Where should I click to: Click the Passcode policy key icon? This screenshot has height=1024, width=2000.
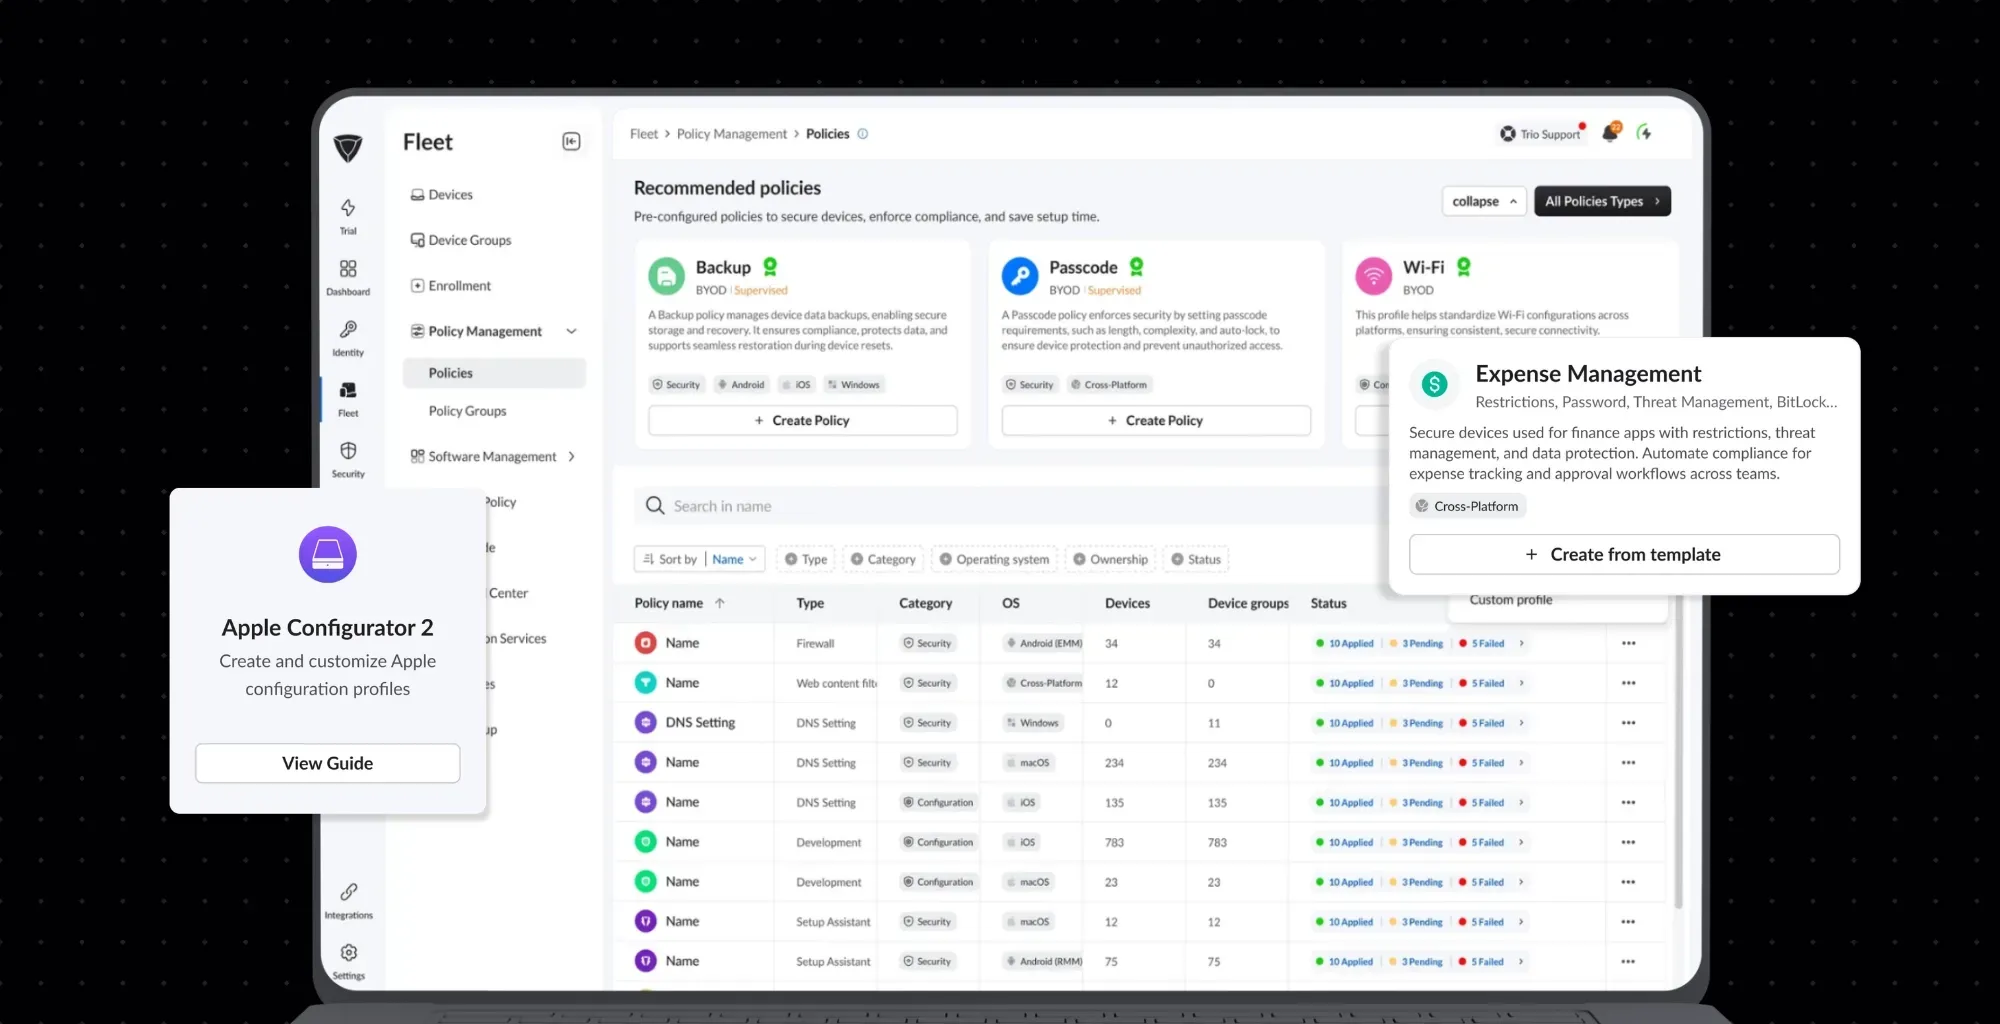tap(1020, 276)
